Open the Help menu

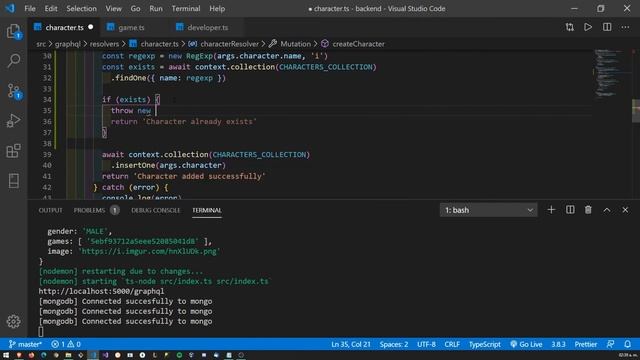click(217, 8)
